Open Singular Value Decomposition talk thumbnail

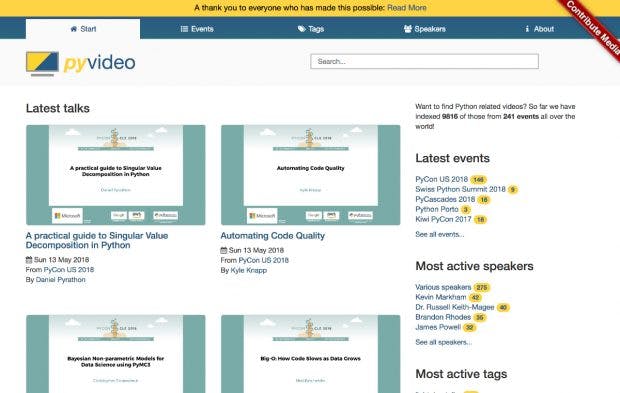(116, 175)
